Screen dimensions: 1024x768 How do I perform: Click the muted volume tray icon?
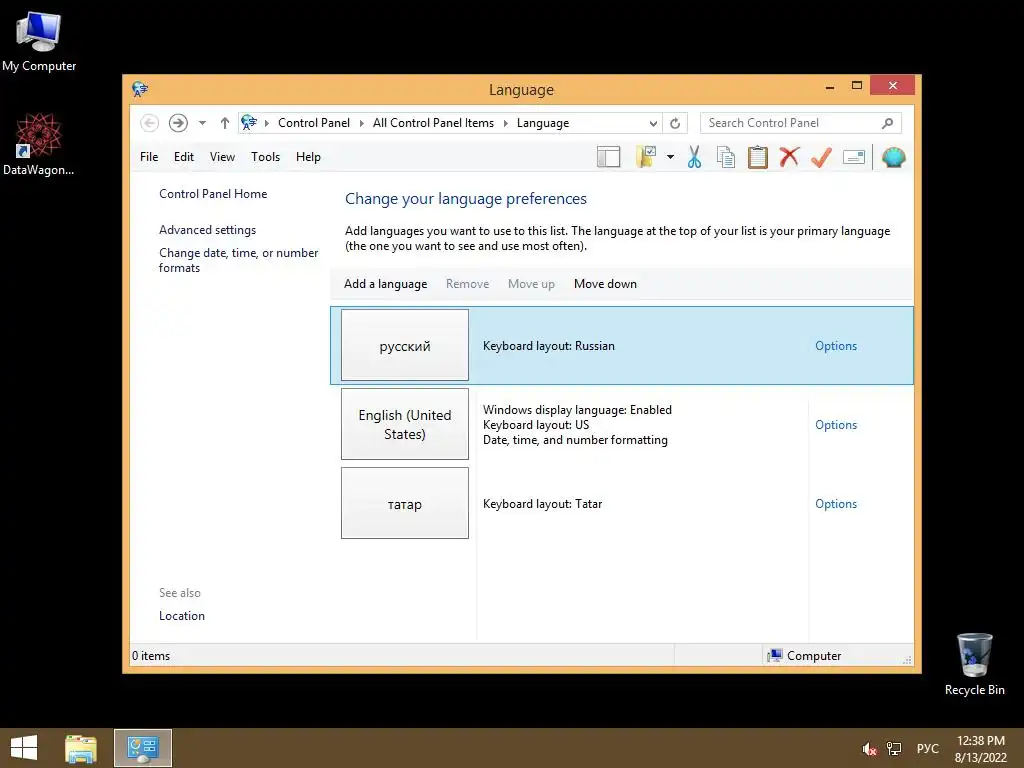click(x=869, y=749)
